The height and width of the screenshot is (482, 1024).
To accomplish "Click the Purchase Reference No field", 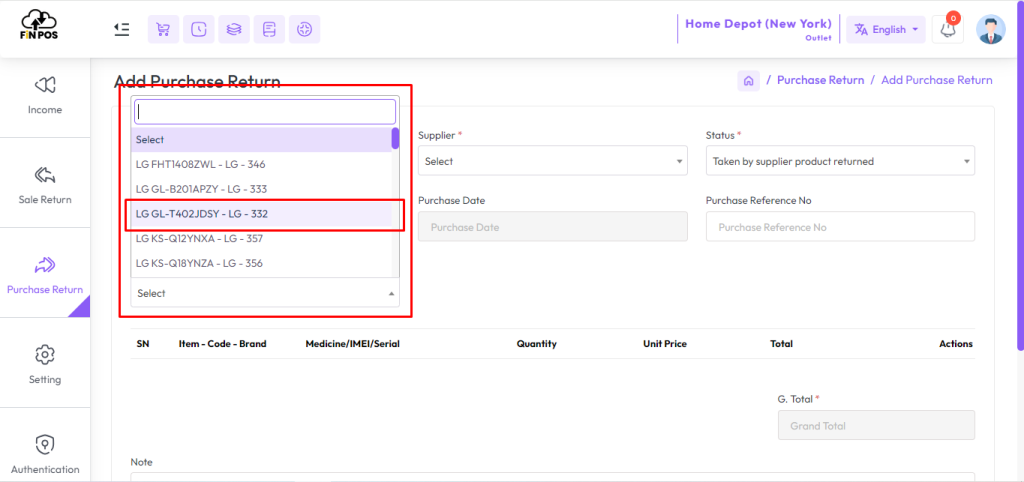I will tap(840, 227).
